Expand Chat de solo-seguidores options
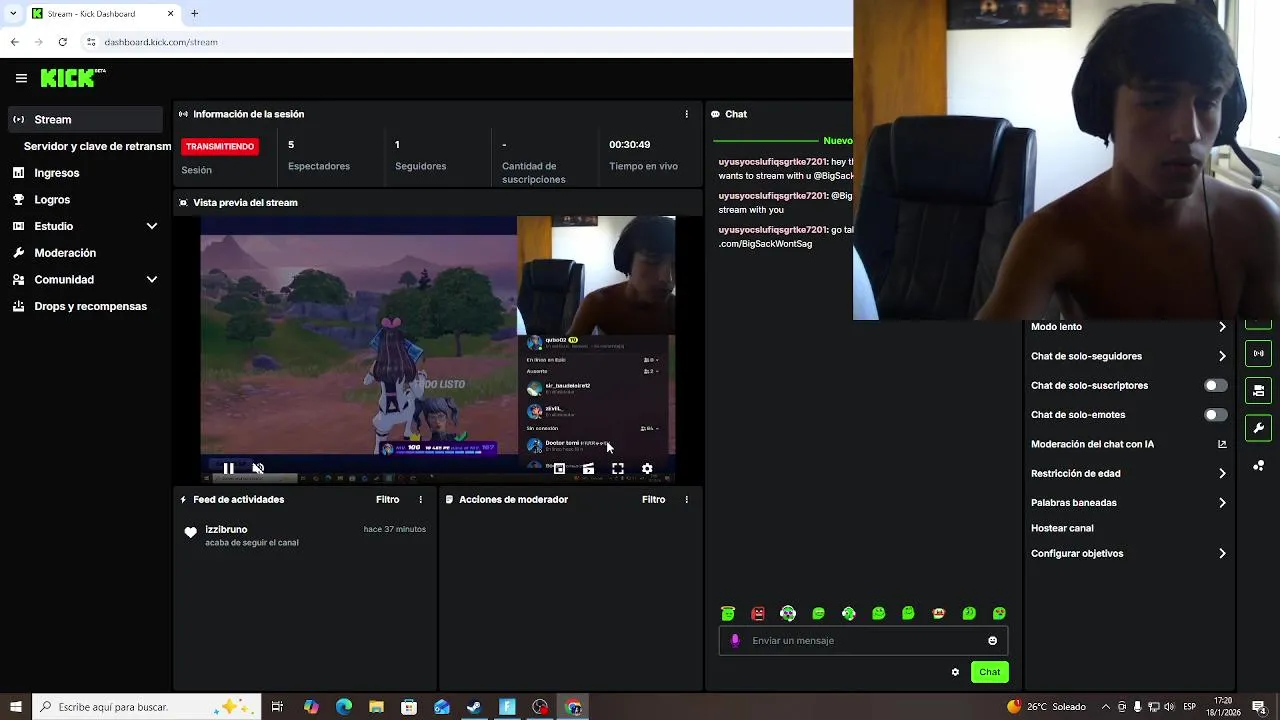The height and width of the screenshot is (720, 1280). [1222, 356]
